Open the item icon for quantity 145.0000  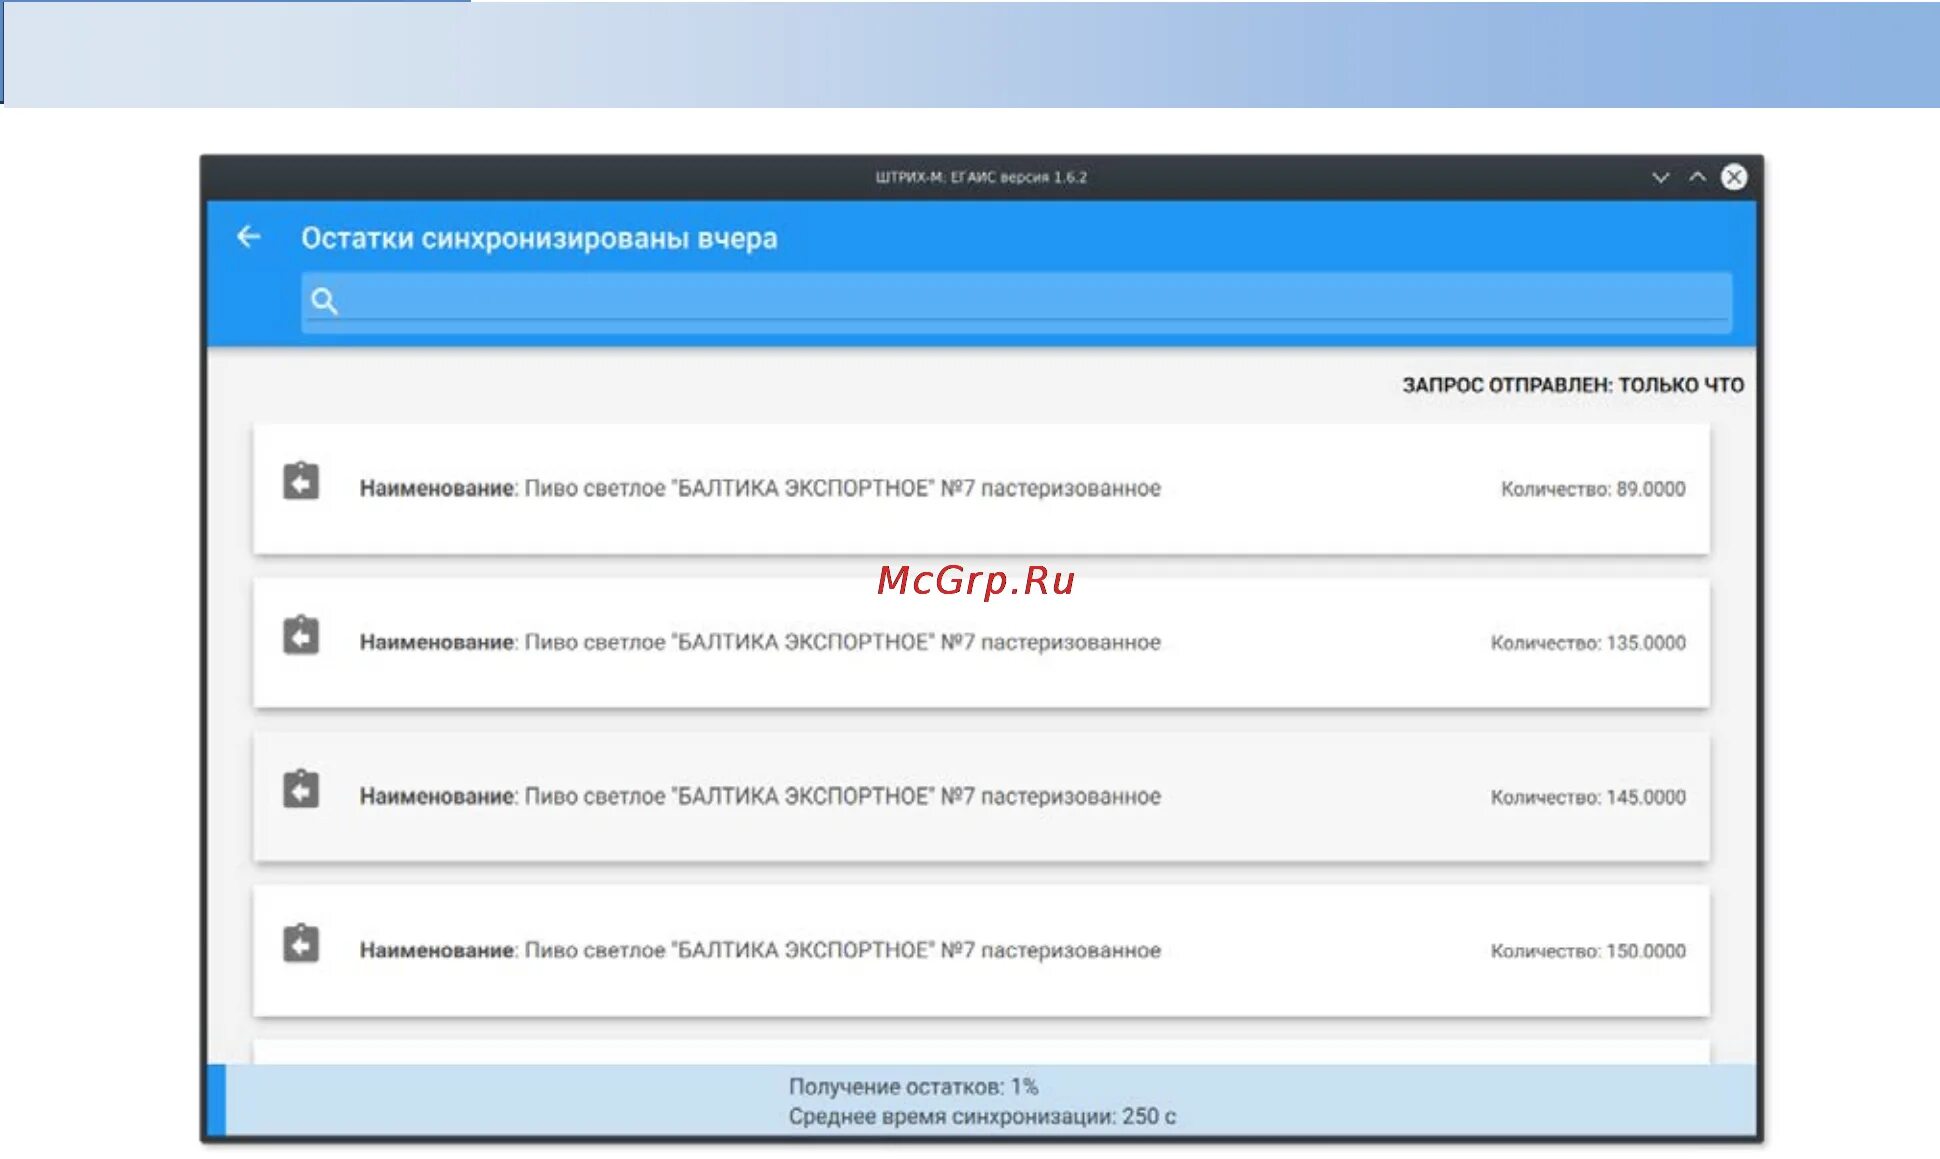pos(301,789)
